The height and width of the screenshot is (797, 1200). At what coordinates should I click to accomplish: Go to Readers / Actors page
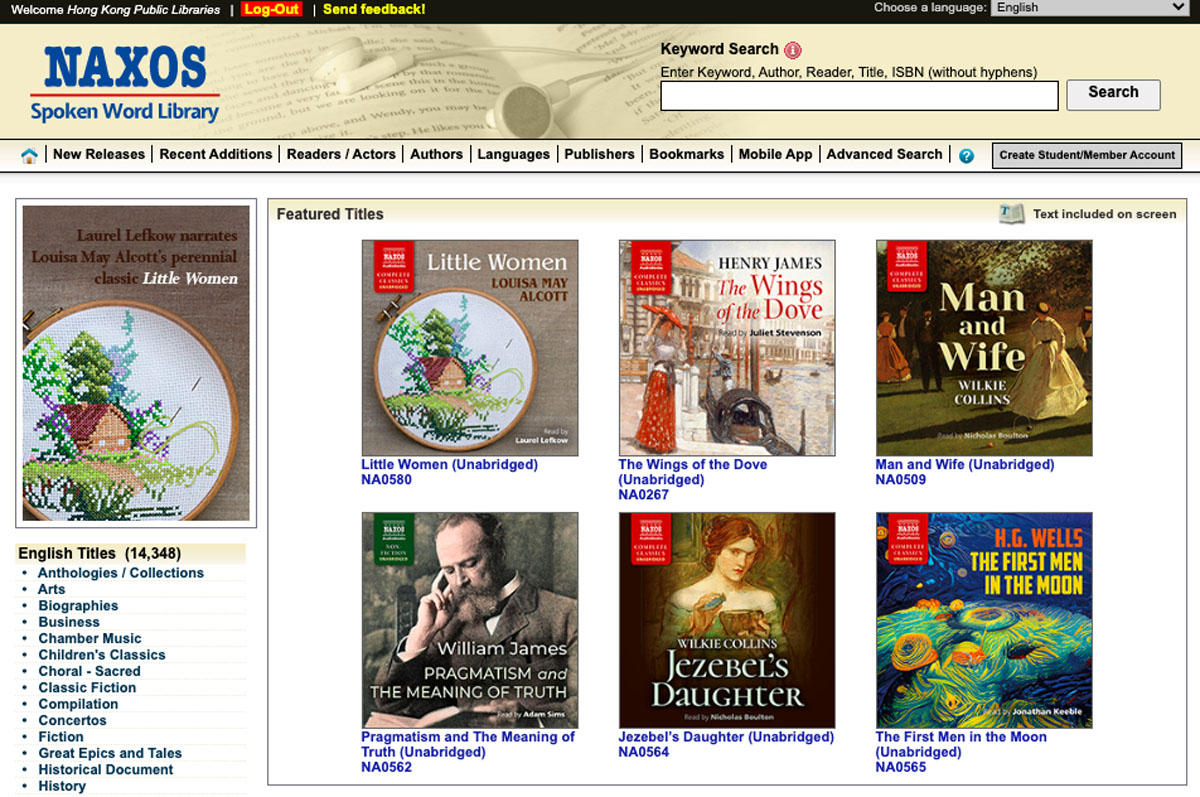(x=341, y=154)
